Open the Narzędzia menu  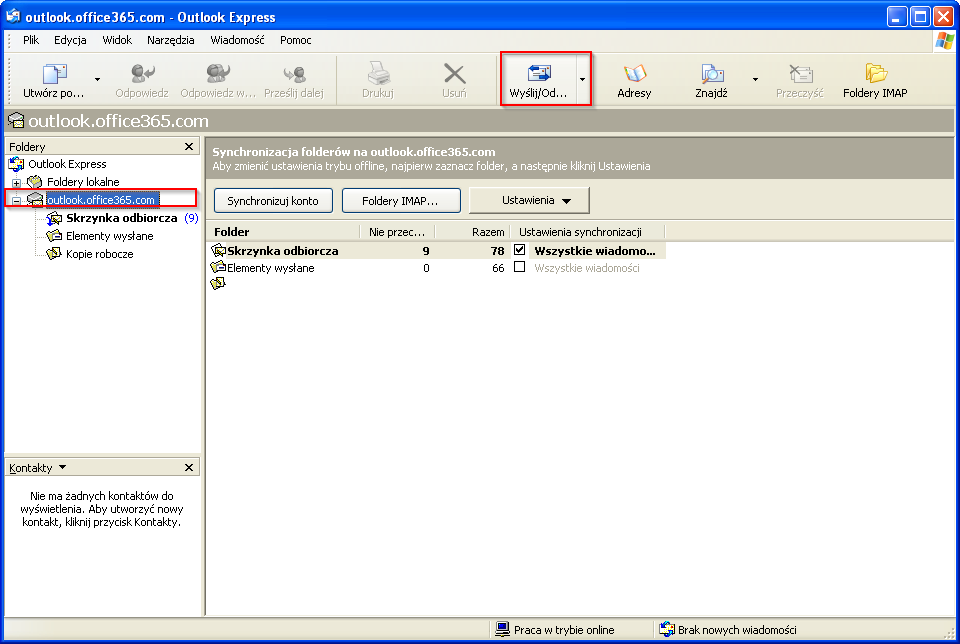pyautogui.click(x=171, y=40)
